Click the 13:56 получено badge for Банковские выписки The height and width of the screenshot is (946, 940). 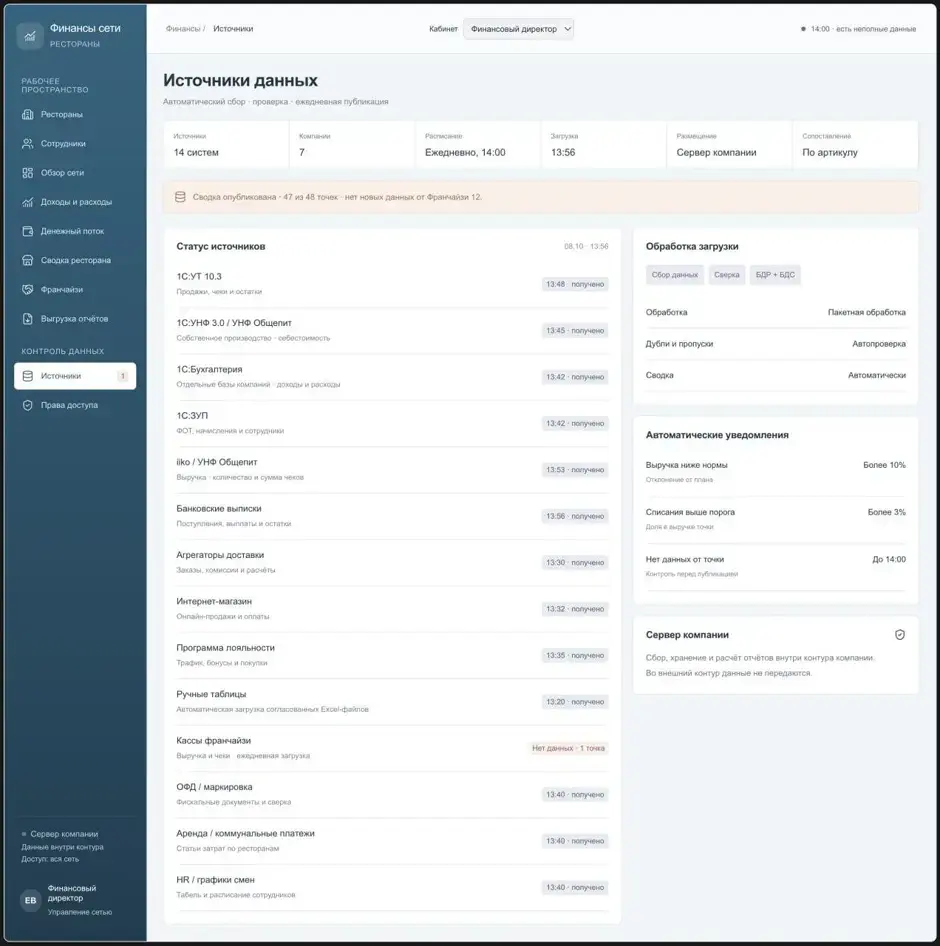(575, 516)
